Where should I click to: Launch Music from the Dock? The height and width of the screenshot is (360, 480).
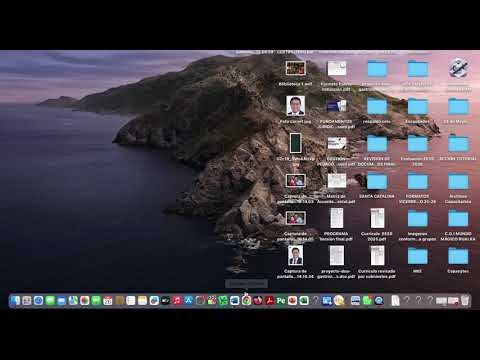pyautogui.click(x=177, y=301)
